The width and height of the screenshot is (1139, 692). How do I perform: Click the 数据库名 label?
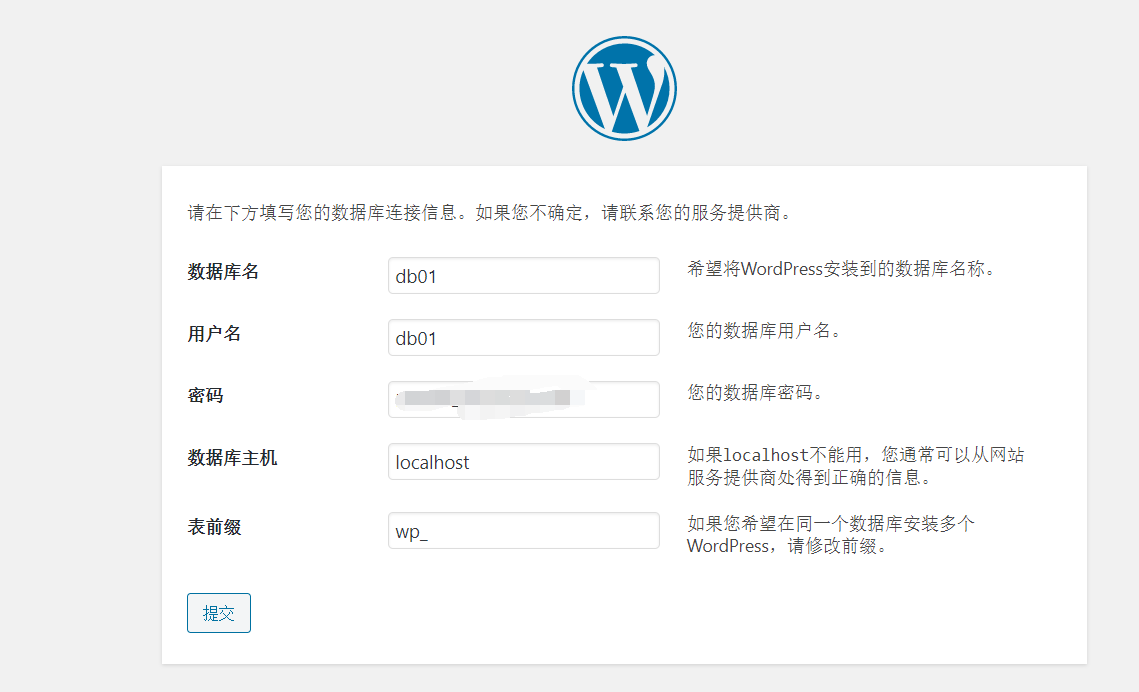[x=223, y=272]
